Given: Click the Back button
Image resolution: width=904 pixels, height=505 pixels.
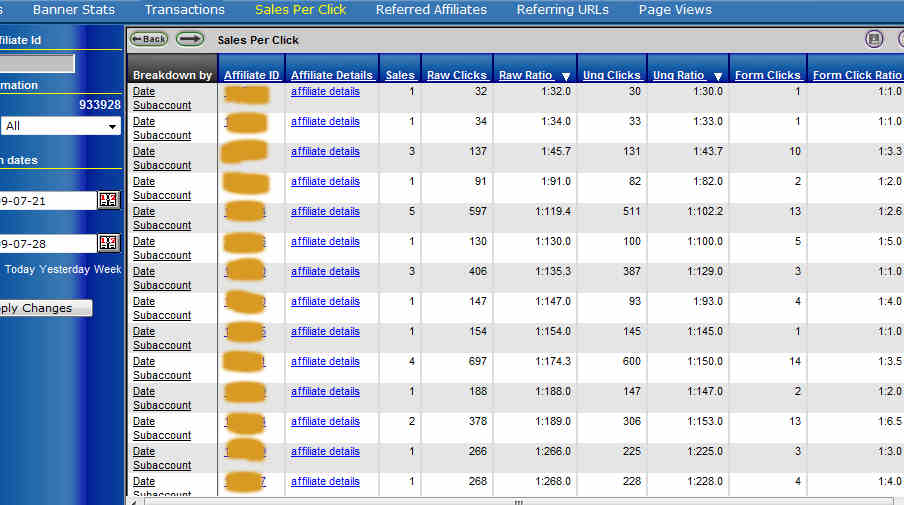Looking at the screenshot, I should click(149, 39).
